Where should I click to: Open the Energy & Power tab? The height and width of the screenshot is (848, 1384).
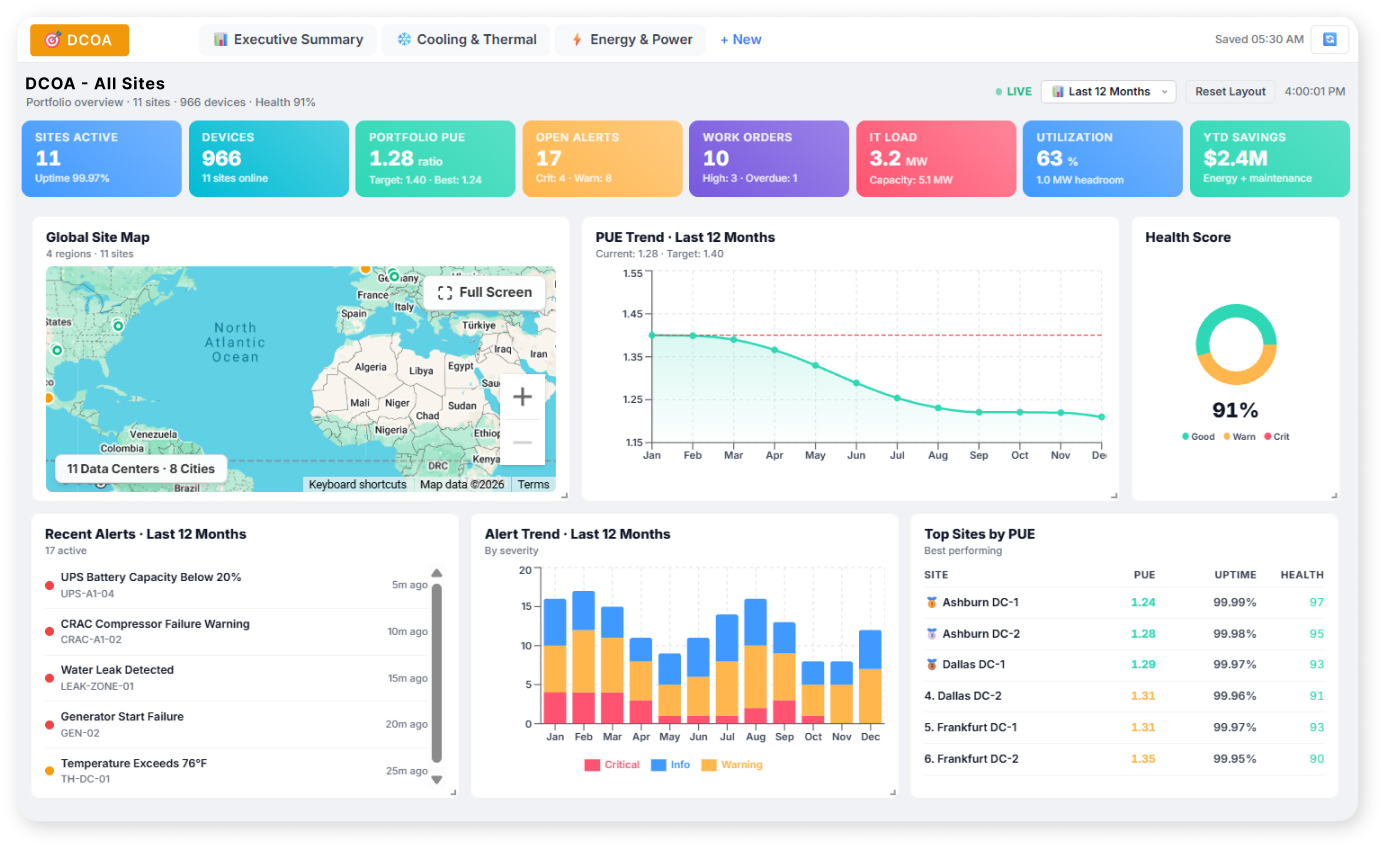point(631,40)
